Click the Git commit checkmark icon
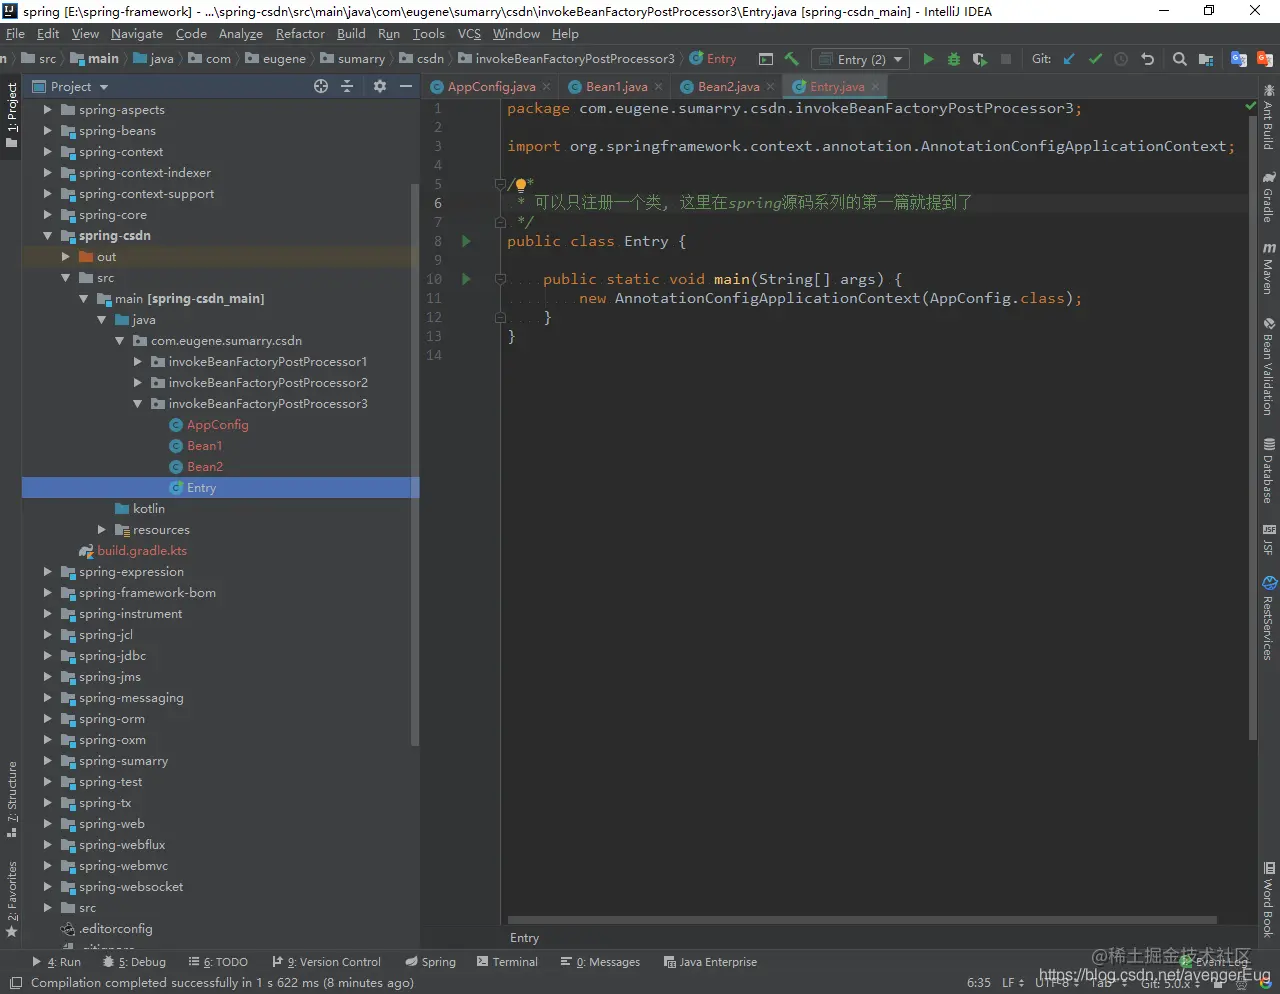The image size is (1280, 994). 1095,59
